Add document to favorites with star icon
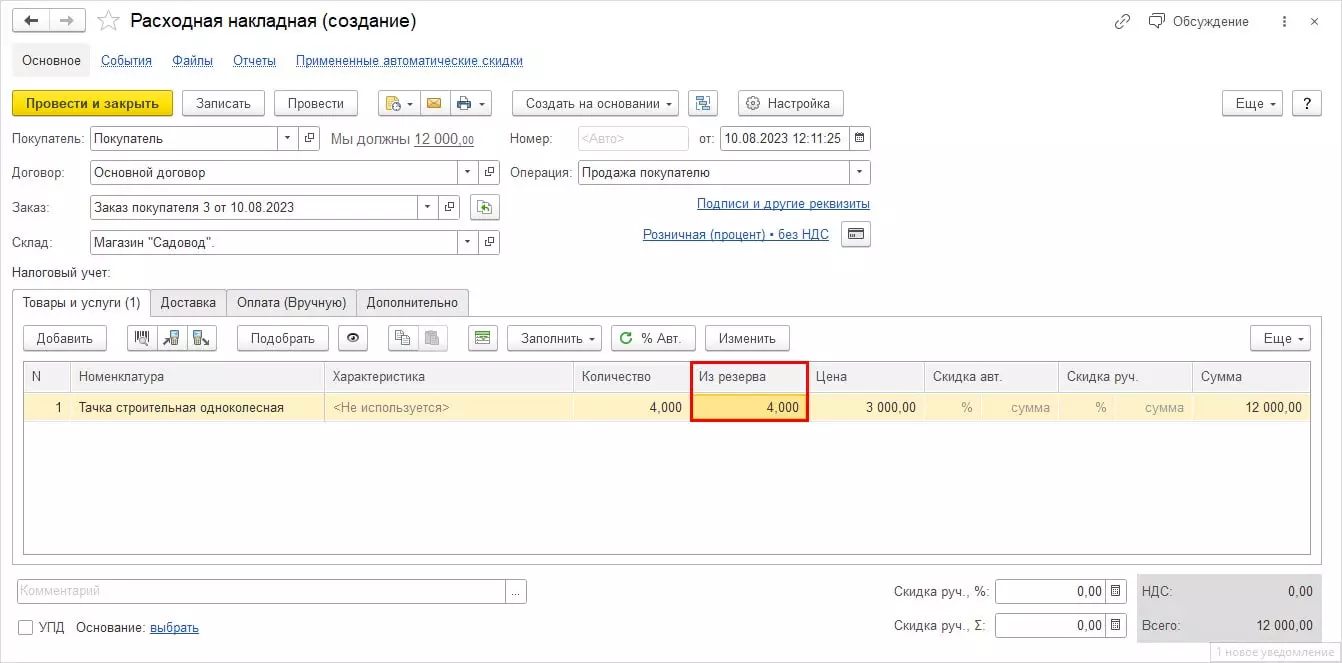This screenshot has height=663, width=1342. point(110,21)
